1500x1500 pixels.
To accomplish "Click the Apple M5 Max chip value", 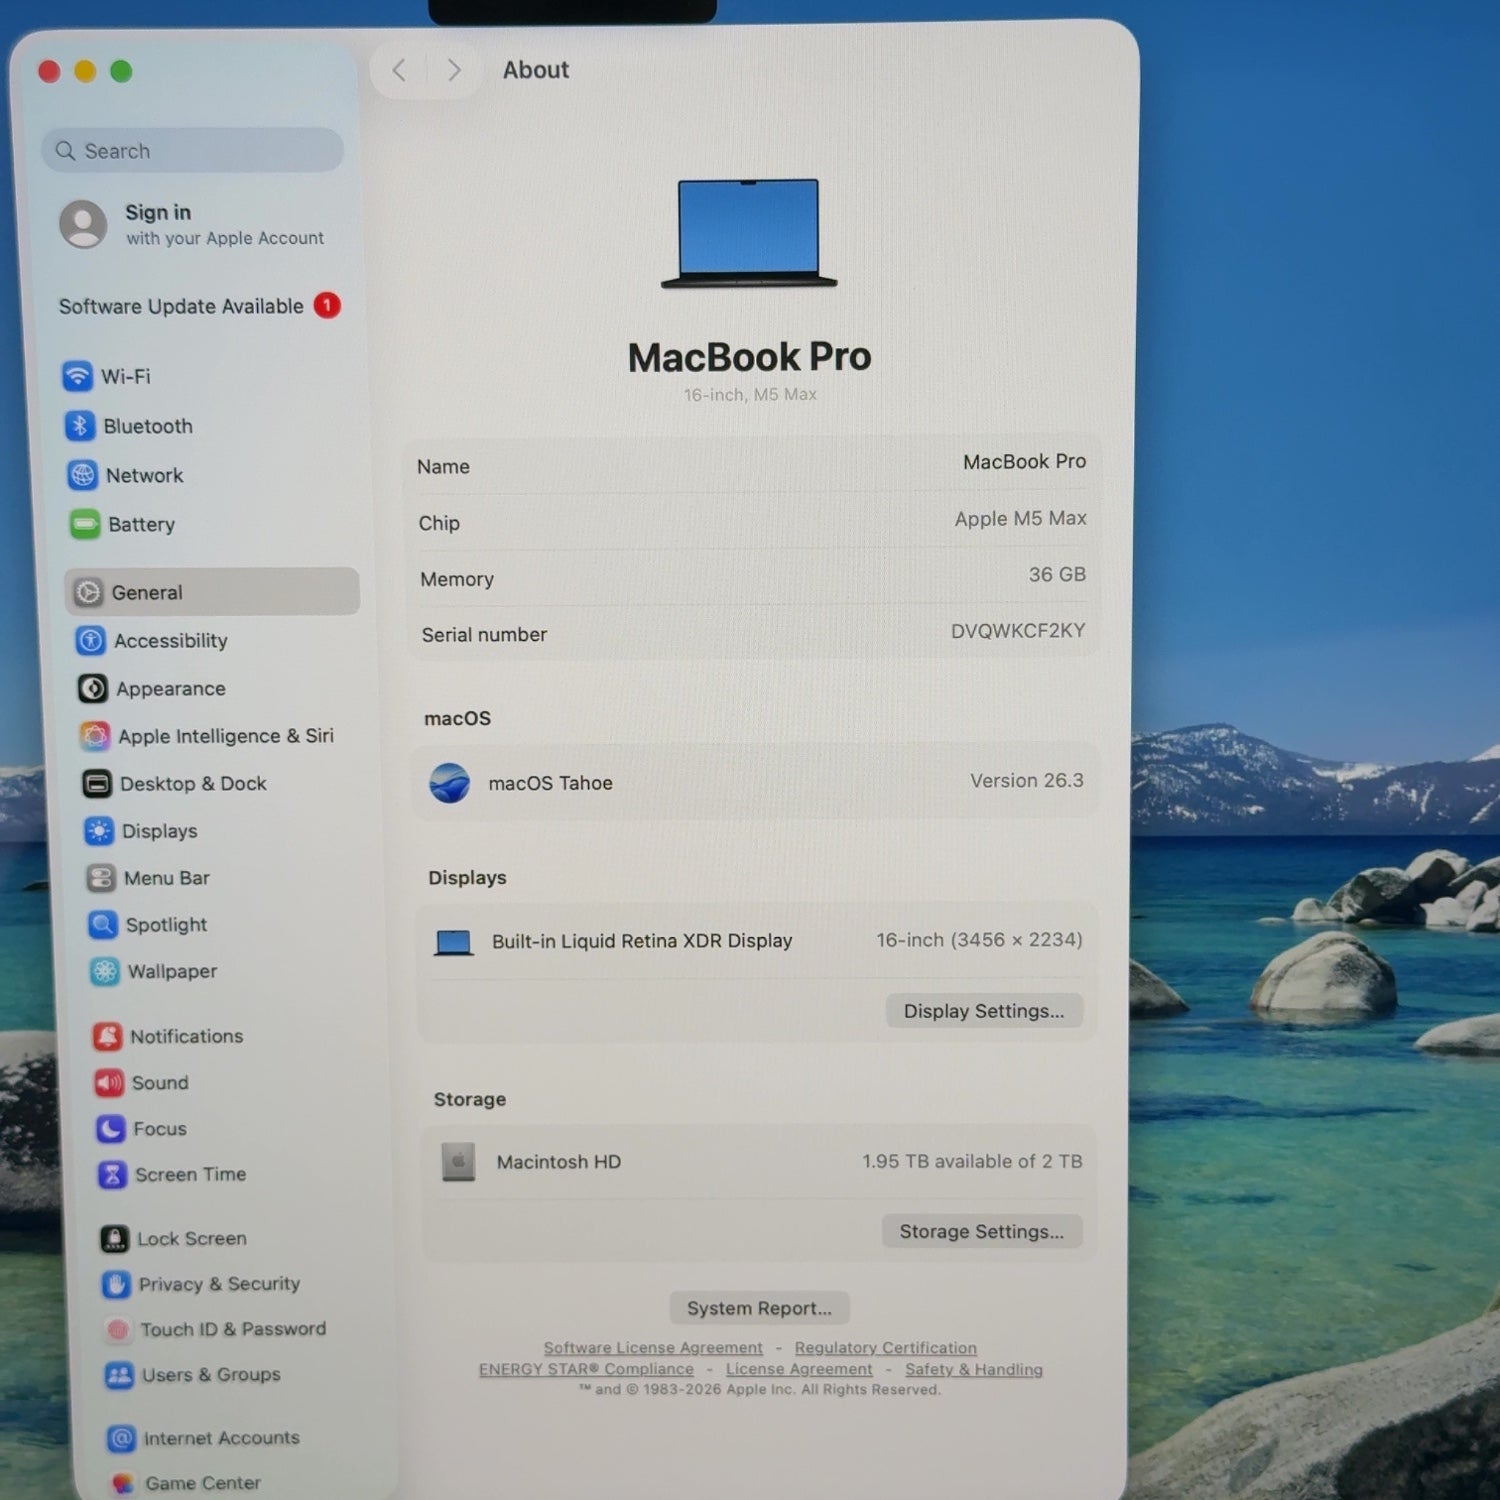I will (x=1020, y=518).
